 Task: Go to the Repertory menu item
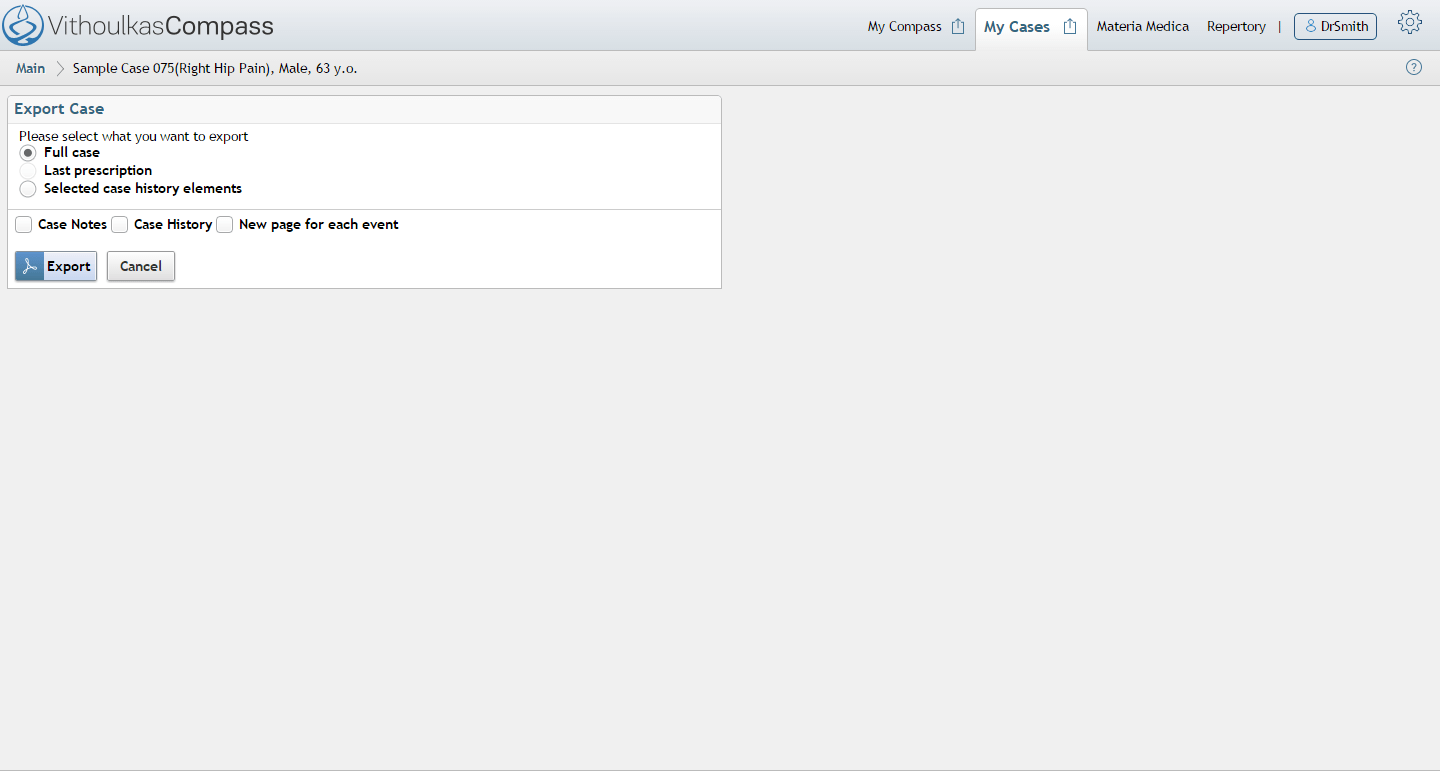(x=1236, y=27)
